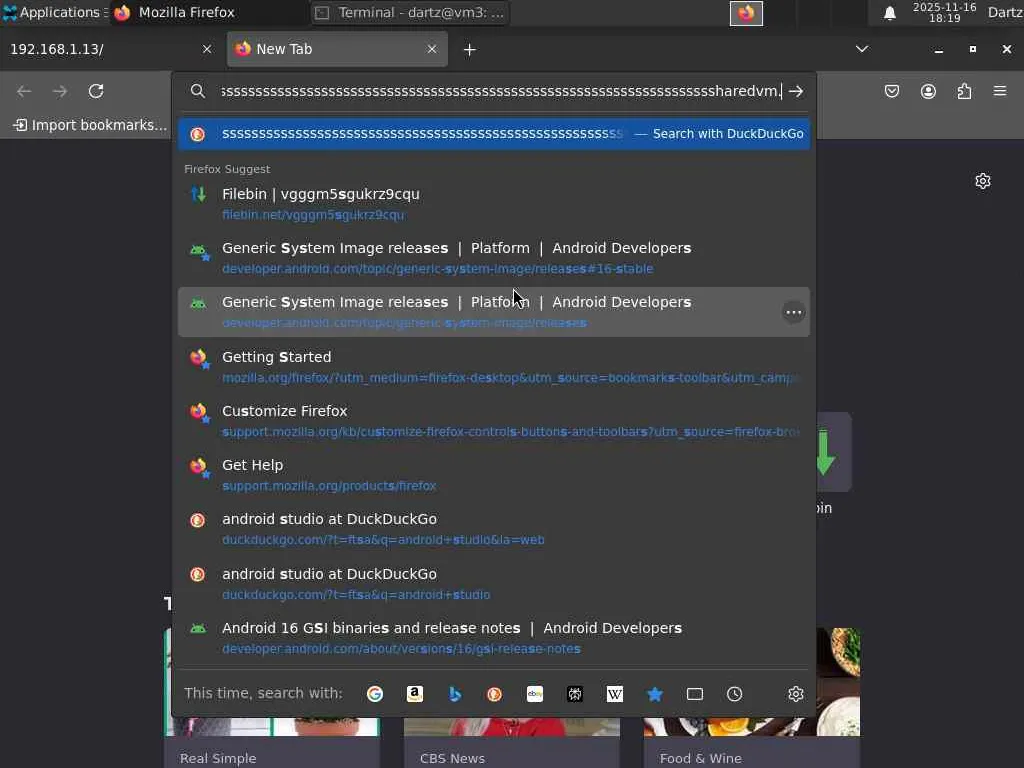Go back to the previous page
The image size is (1024, 768).
[x=24, y=91]
